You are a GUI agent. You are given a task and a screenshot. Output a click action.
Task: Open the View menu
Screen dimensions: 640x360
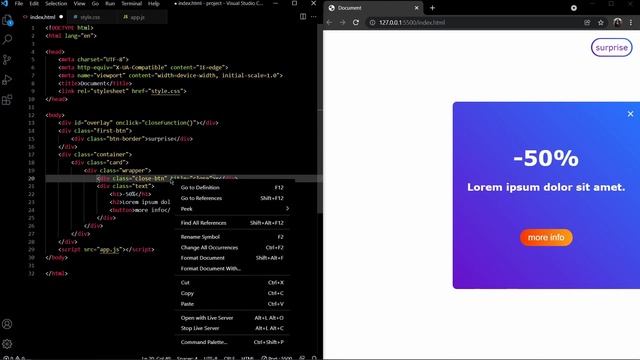pos(79,3)
